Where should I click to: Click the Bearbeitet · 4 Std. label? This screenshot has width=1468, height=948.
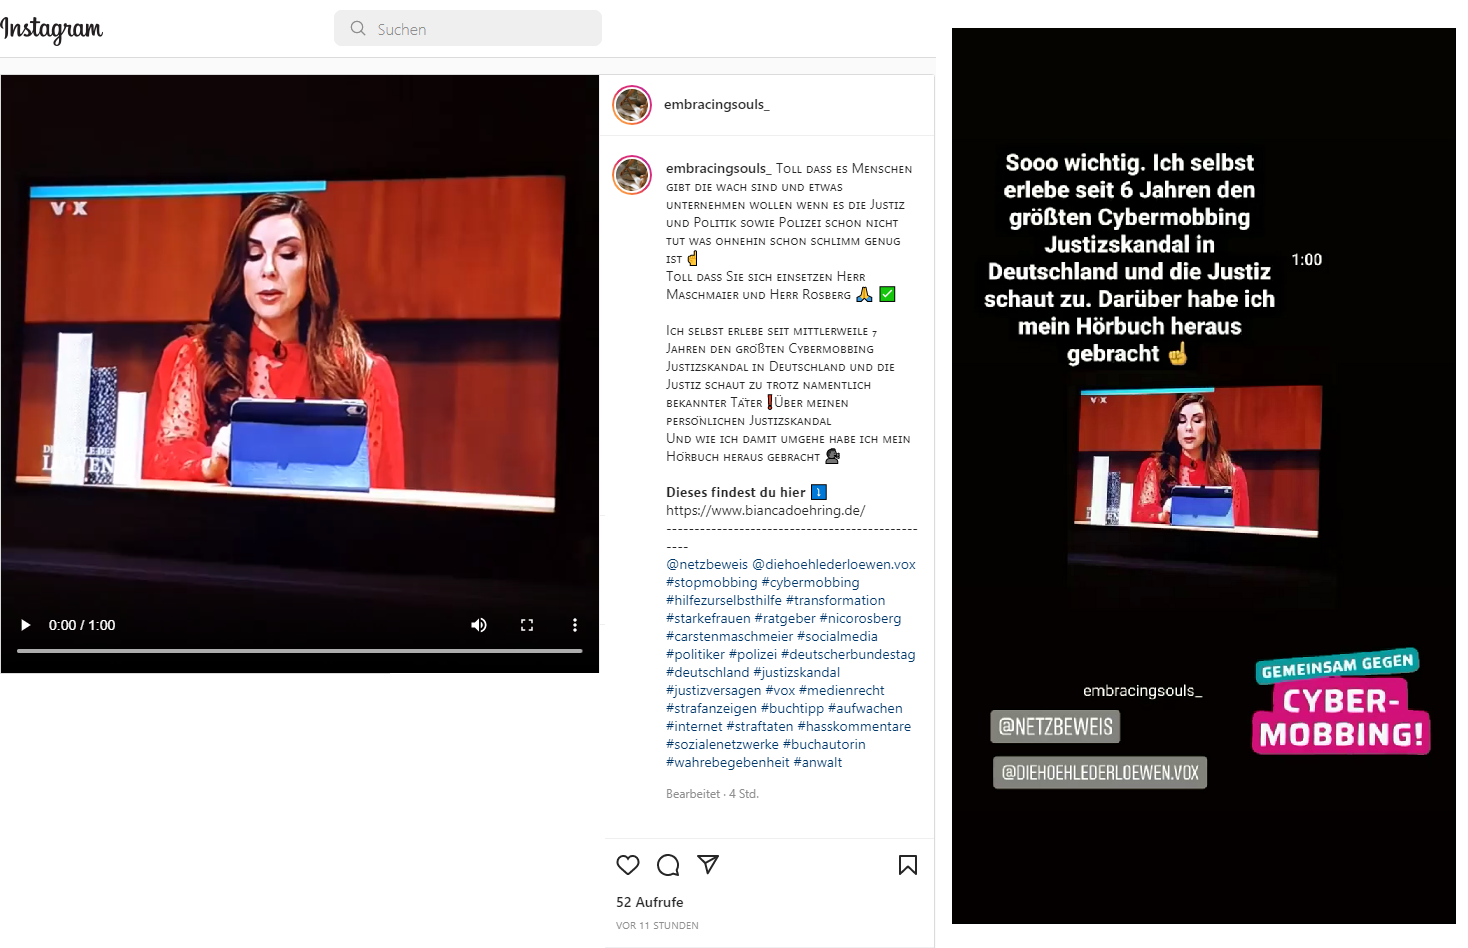(712, 794)
